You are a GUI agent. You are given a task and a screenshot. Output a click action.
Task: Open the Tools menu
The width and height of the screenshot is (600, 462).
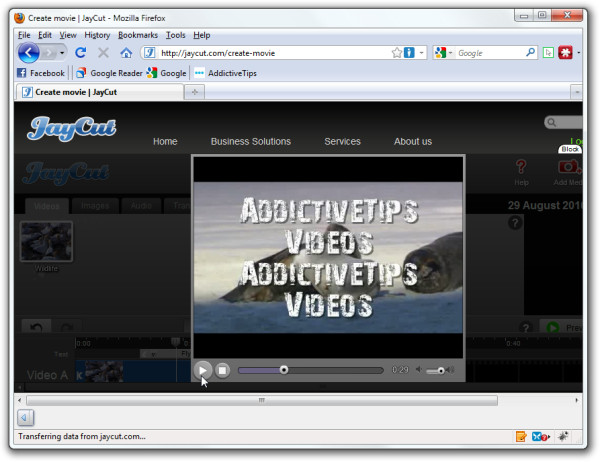(x=175, y=35)
